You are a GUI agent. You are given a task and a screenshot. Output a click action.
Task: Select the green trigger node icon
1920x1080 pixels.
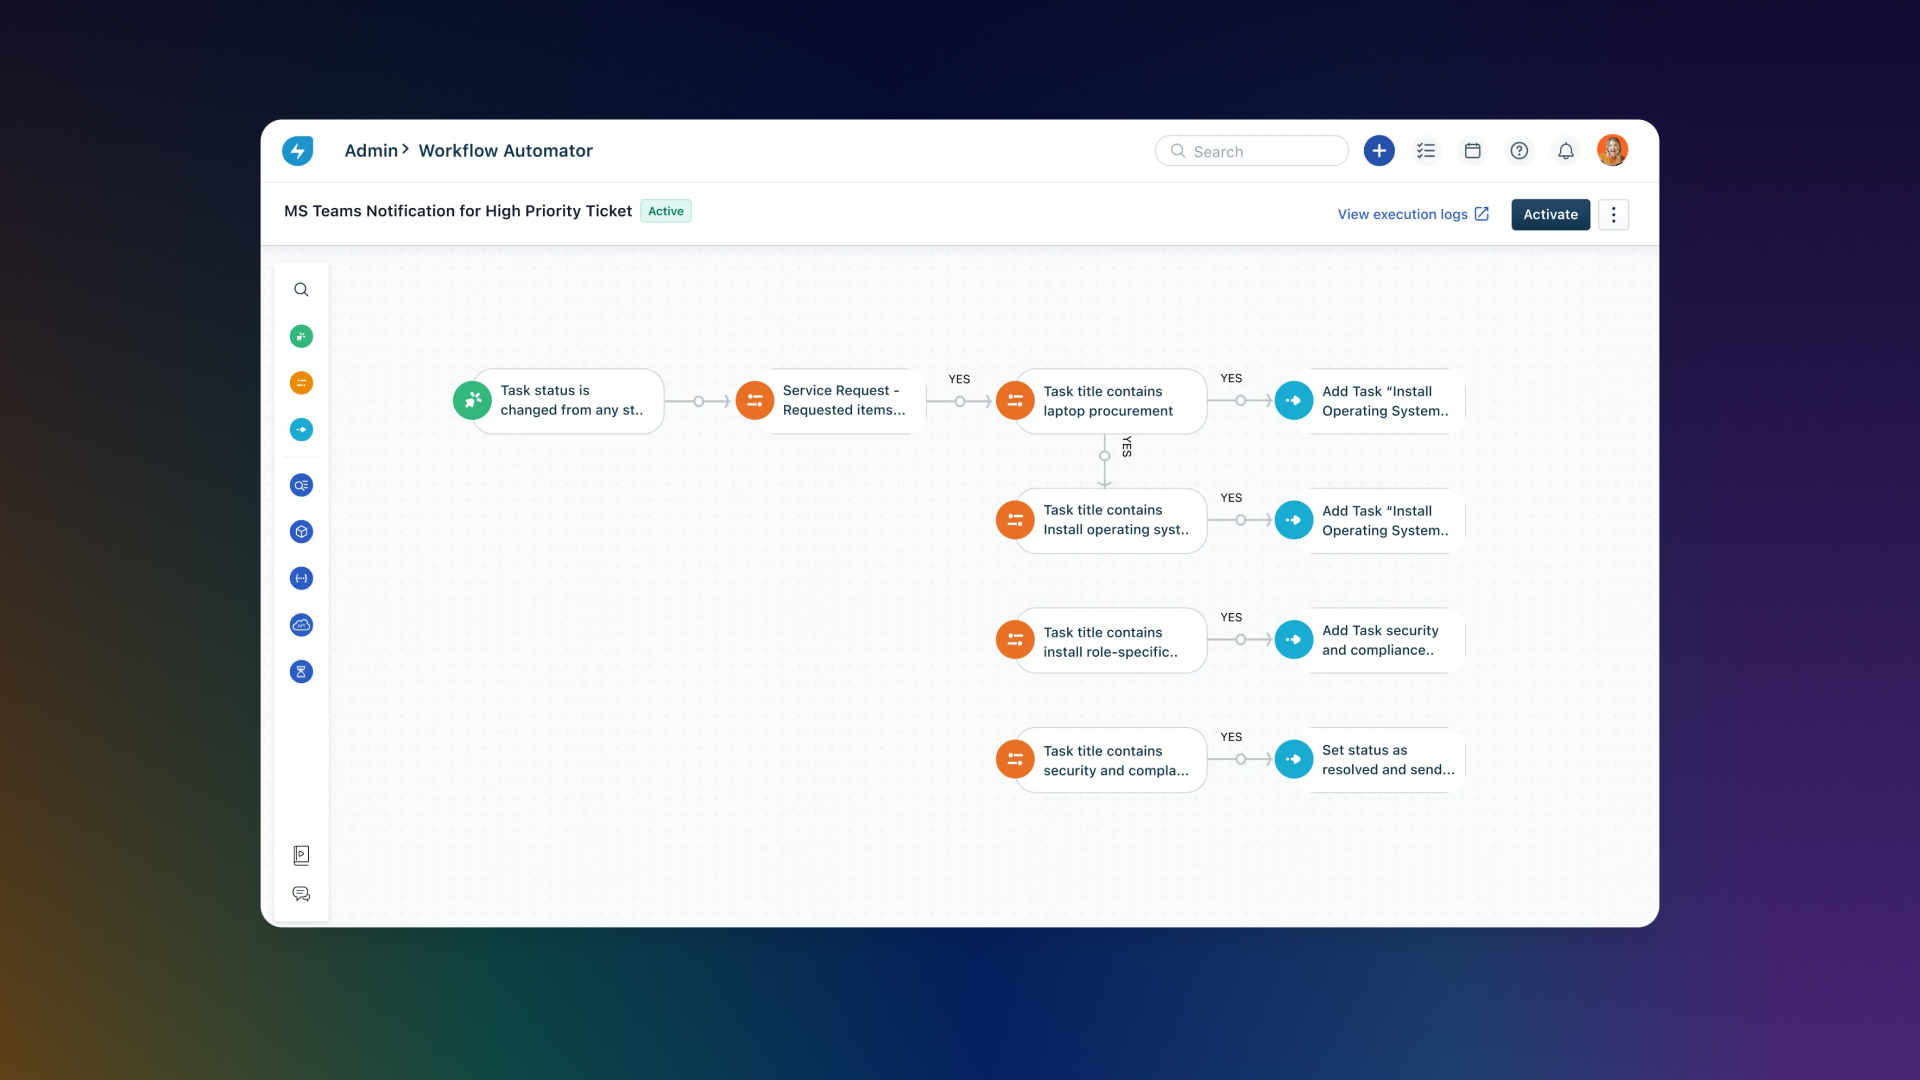click(x=301, y=336)
